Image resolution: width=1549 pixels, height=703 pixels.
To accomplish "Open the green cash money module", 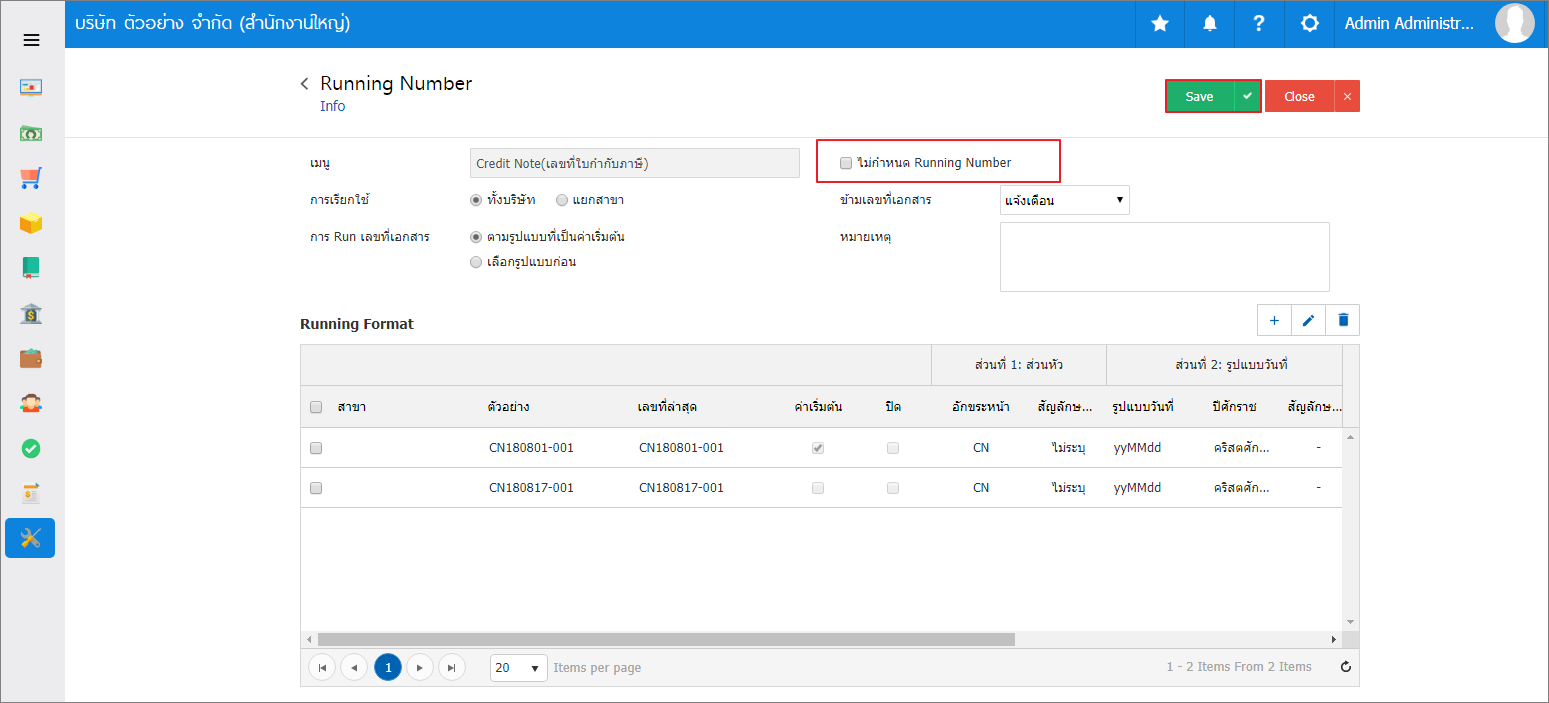I will tap(31, 133).
